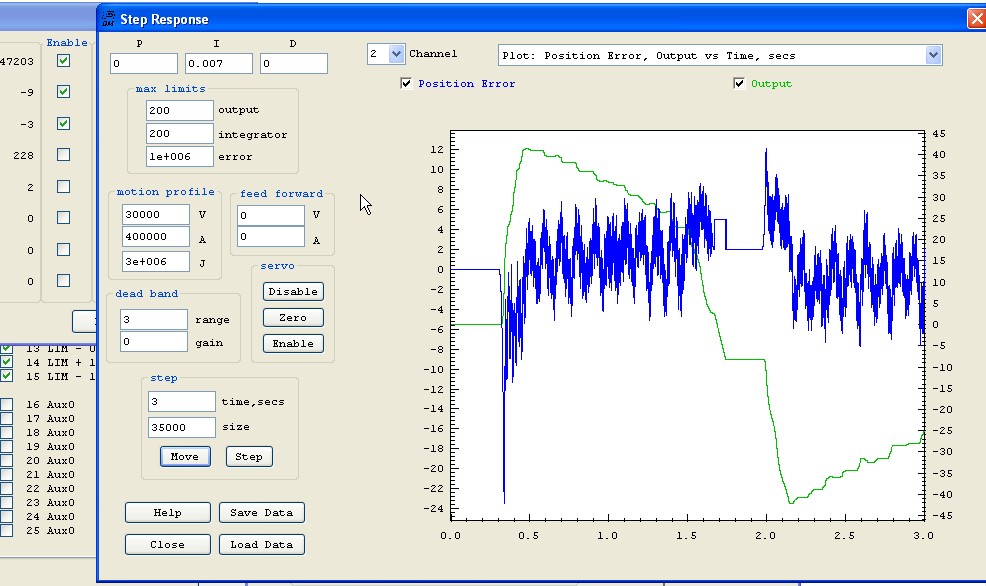Open the Channel number dropdown

(x=395, y=54)
